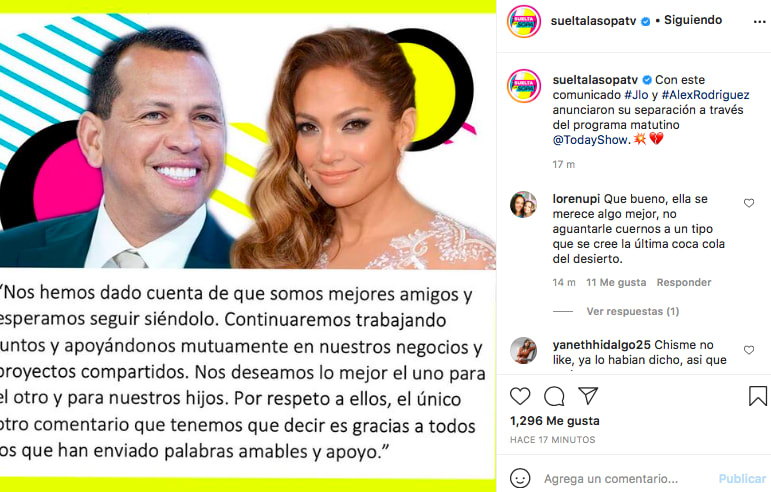Image resolution: width=771 pixels, height=492 pixels.
Task: Open the 1,296 Me gusta likes list
Action: (x=555, y=421)
